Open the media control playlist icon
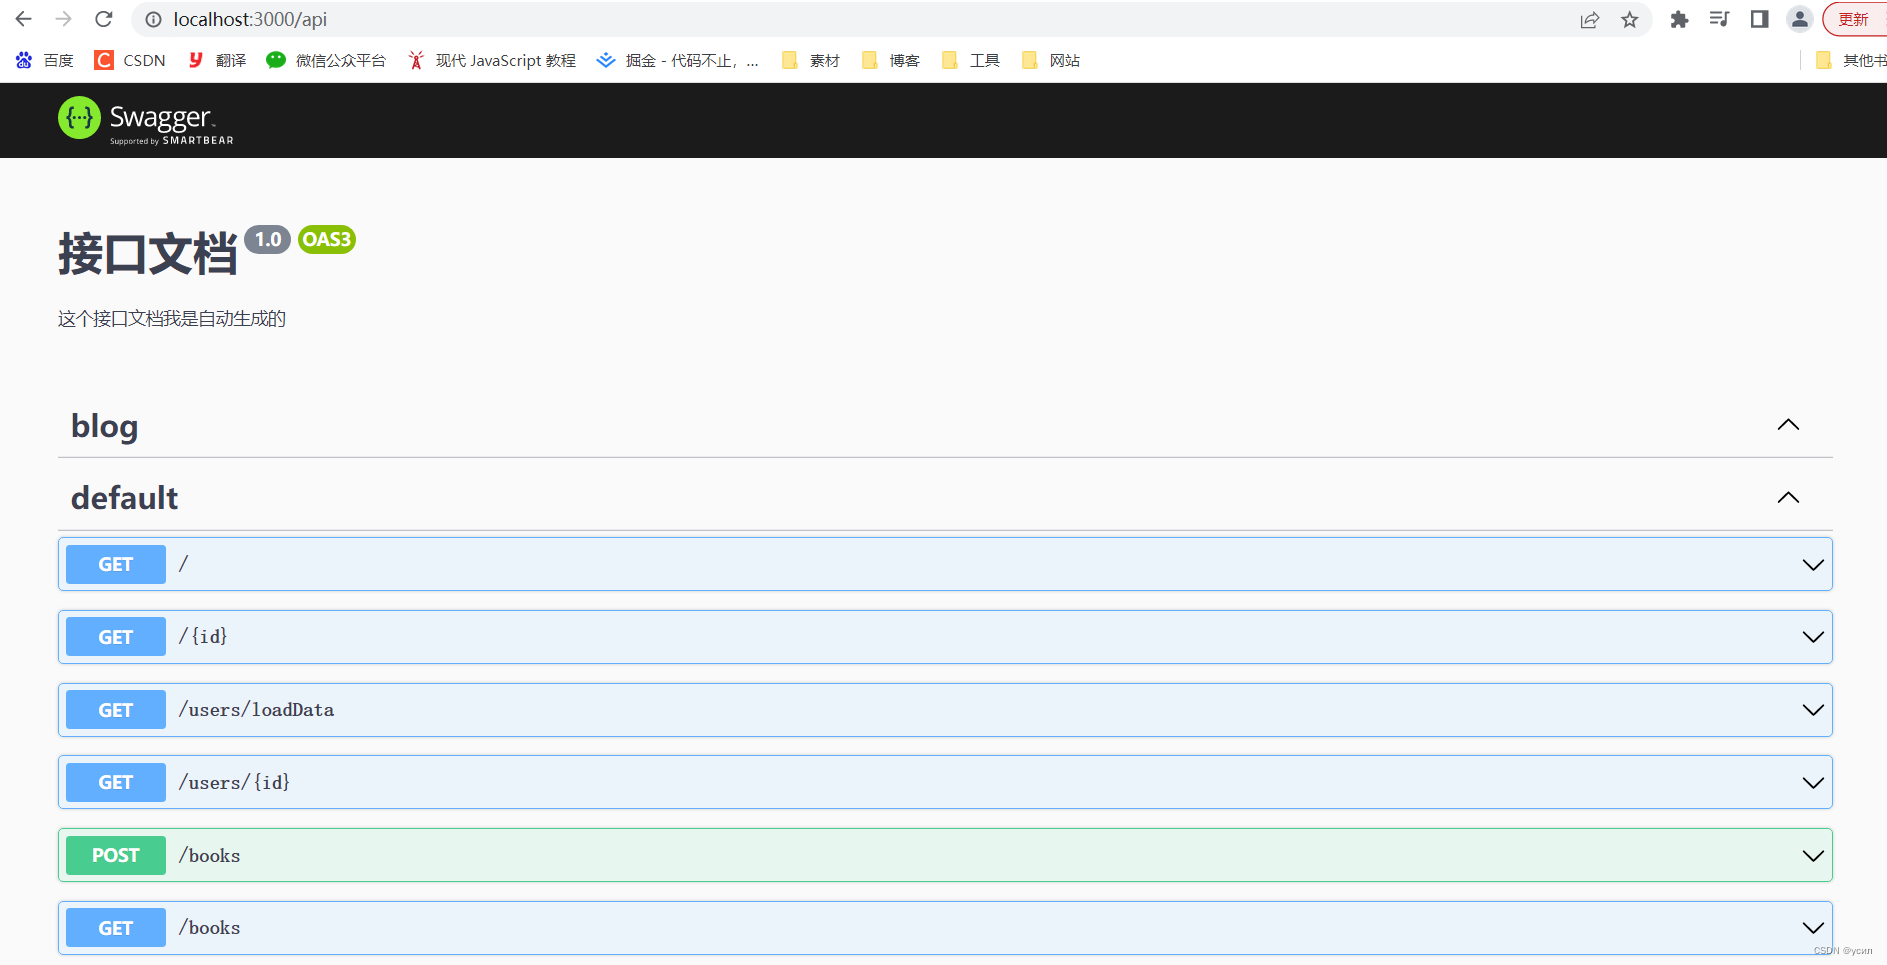 pyautogui.click(x=1719, y=19)
